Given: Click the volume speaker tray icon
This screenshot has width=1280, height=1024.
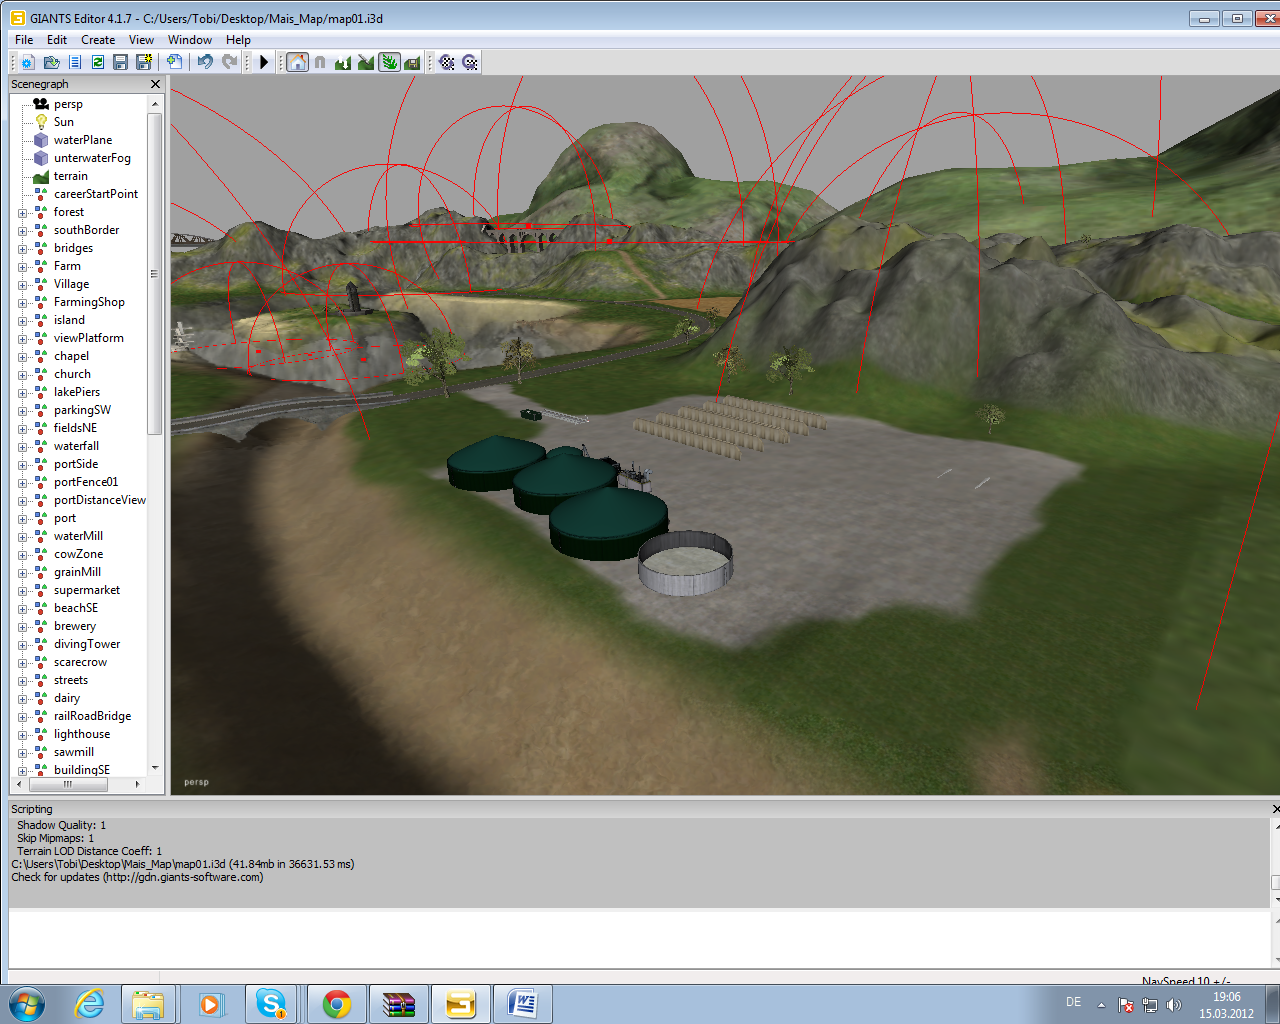Looking at the screenshot, I should [1174, 1005].
